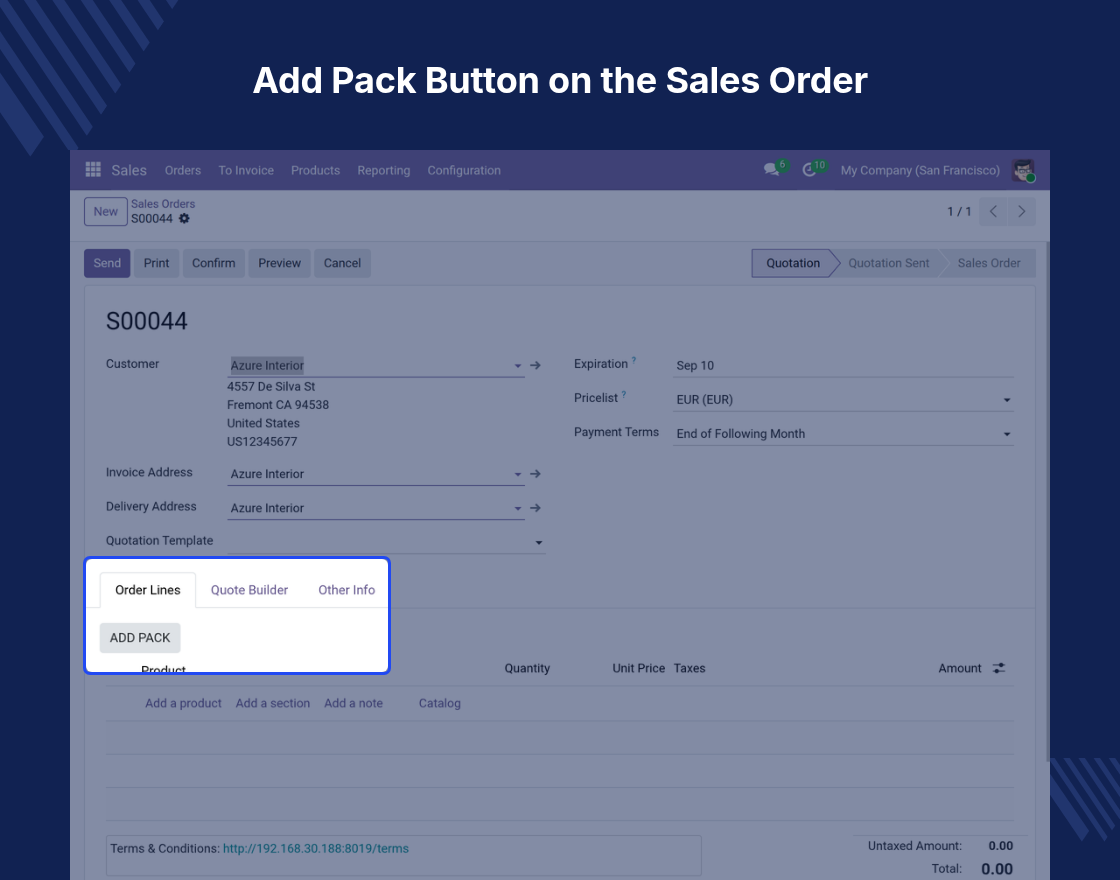Click the page scrollbar
This screenshot has height=880, width=1120.
coord(1047,500)
